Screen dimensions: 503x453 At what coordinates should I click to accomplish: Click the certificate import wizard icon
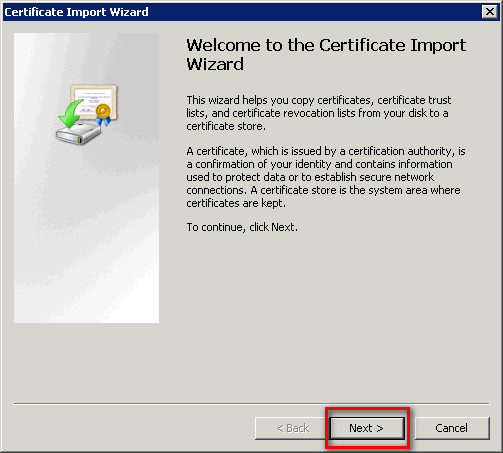(x=87, y=114)
